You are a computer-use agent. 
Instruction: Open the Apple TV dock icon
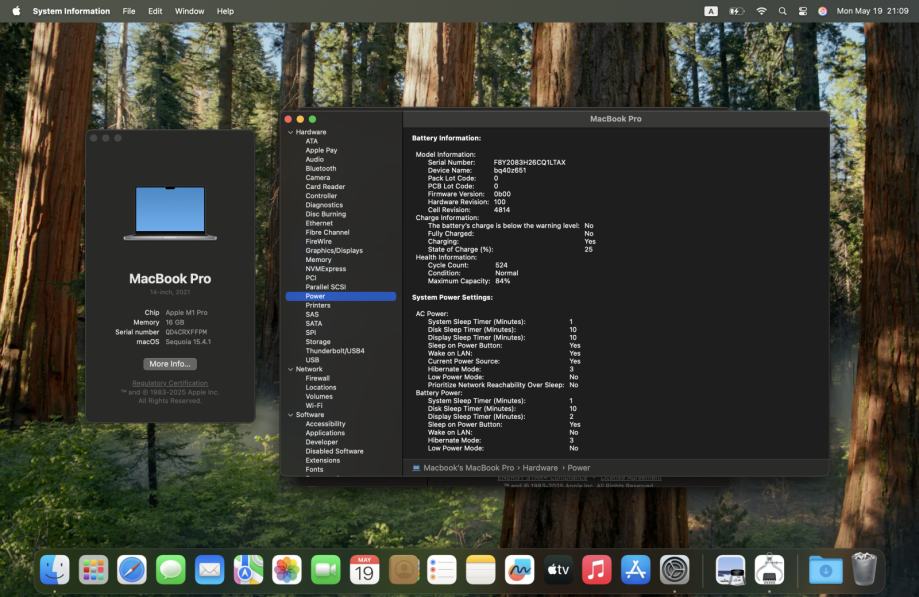click(558, 570)
